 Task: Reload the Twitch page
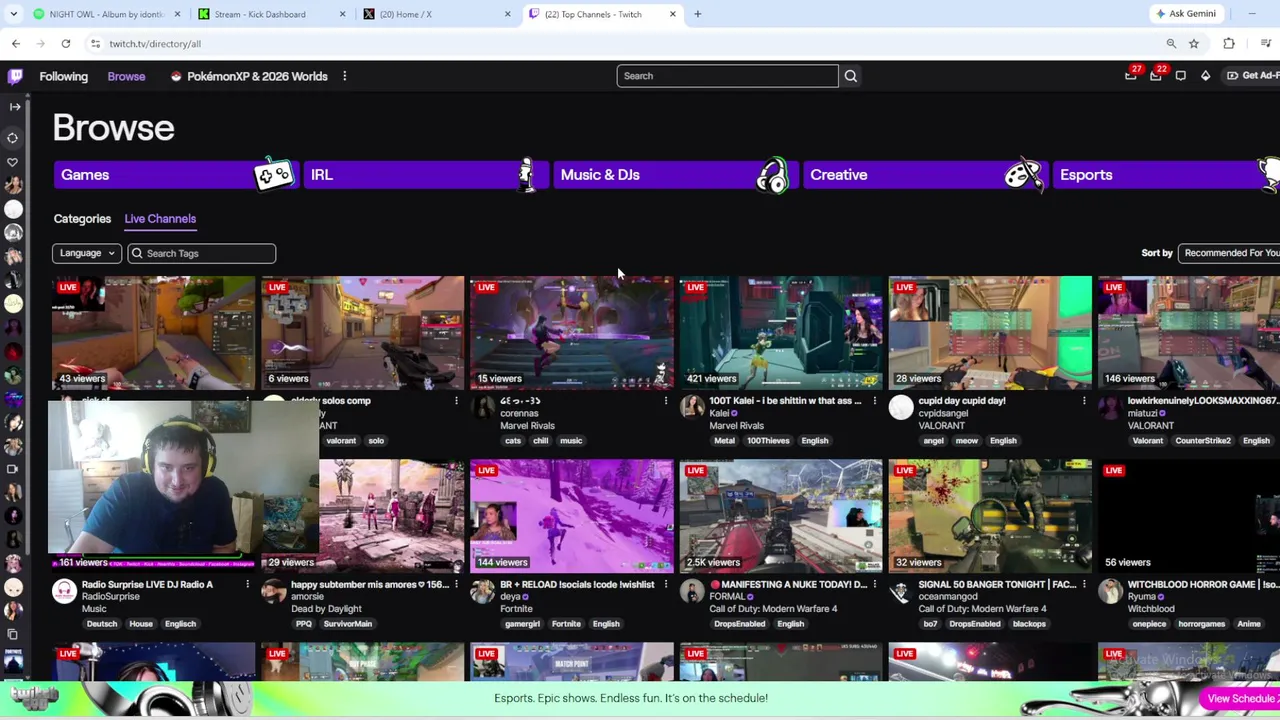(66, 44)
